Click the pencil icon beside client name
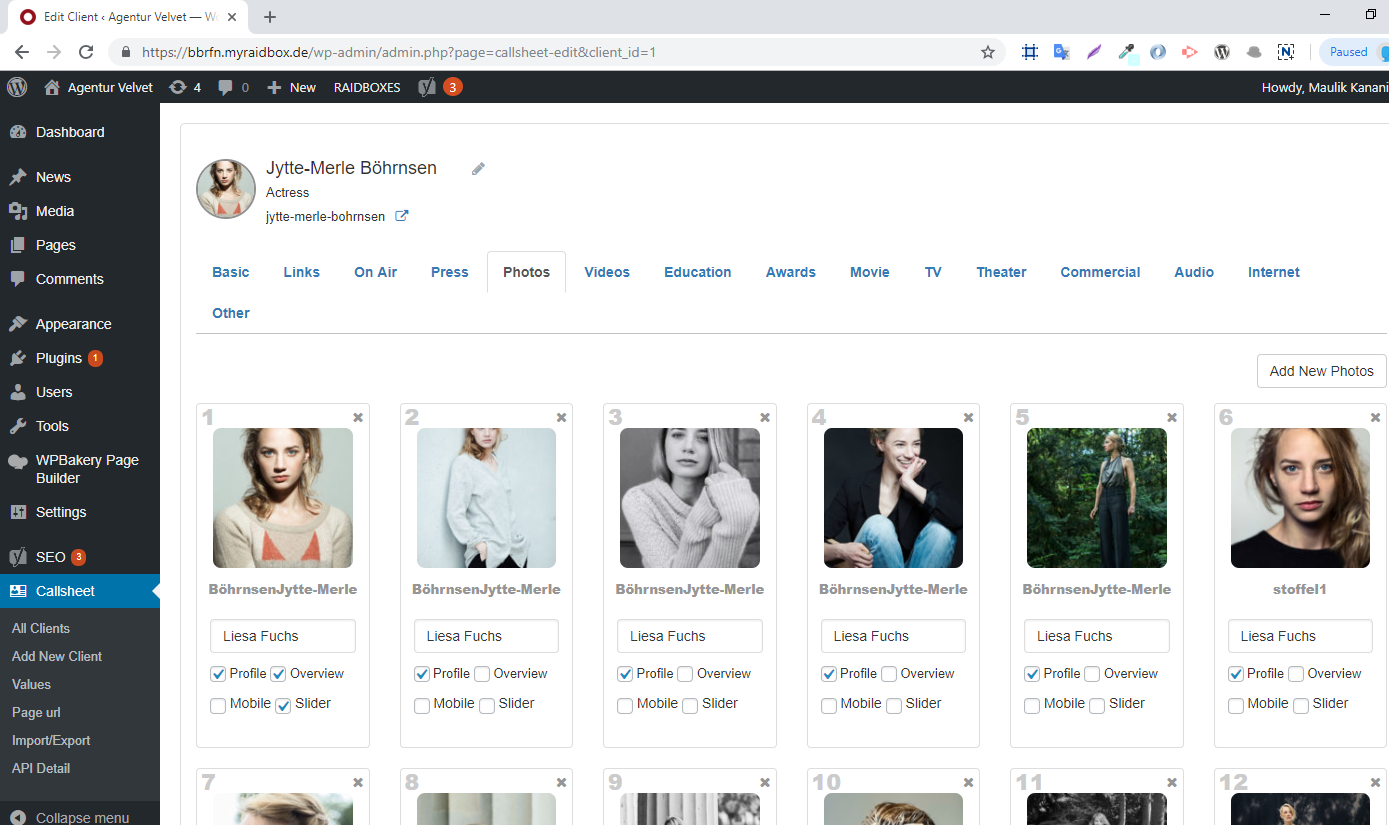Image resolution: width=1389 pixels, height=825 pixels. [x=478, y=169]
